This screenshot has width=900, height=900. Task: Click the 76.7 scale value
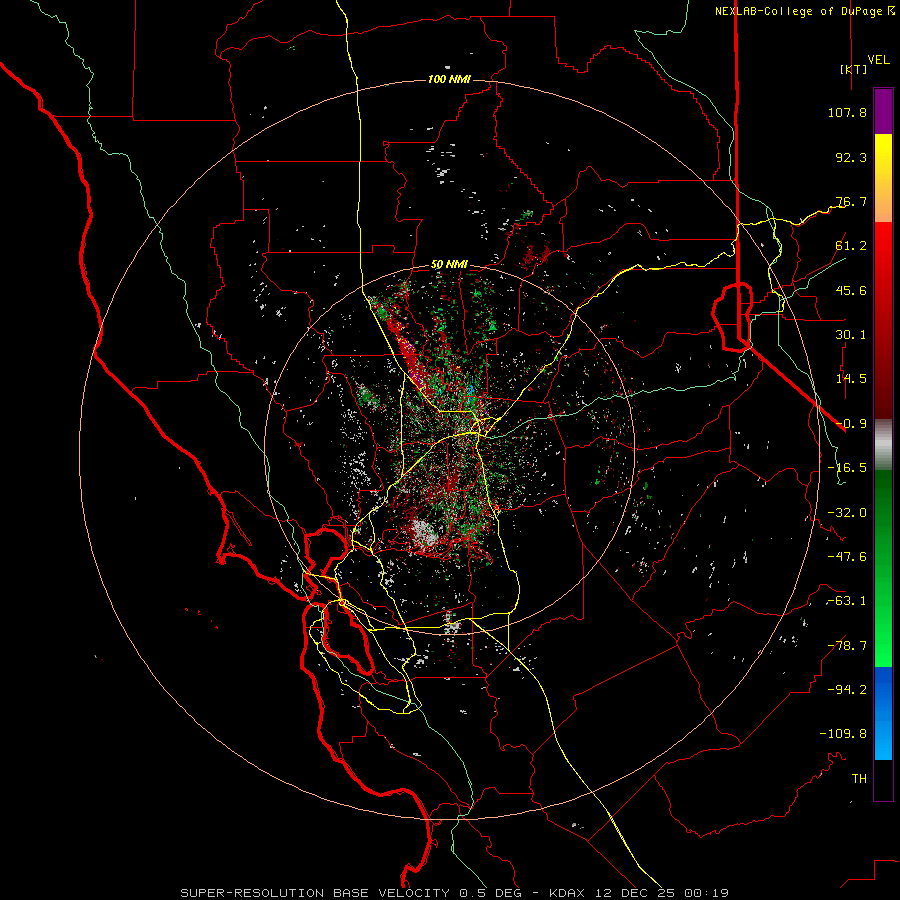click(x=851, y=201)
